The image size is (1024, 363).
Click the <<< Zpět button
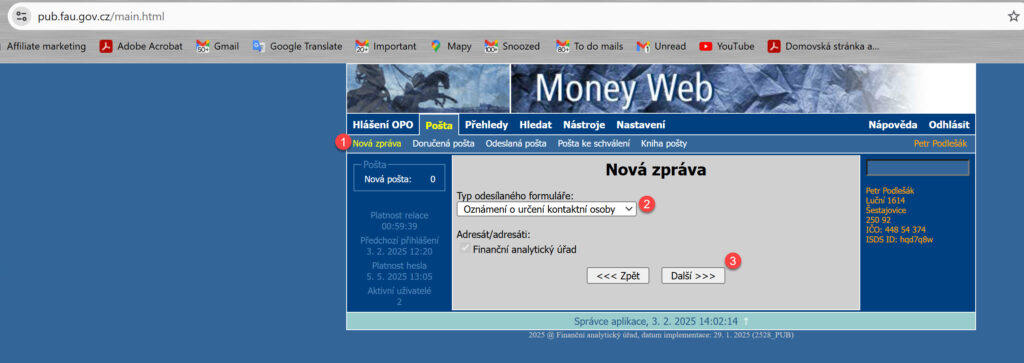(x=618, y=276)
